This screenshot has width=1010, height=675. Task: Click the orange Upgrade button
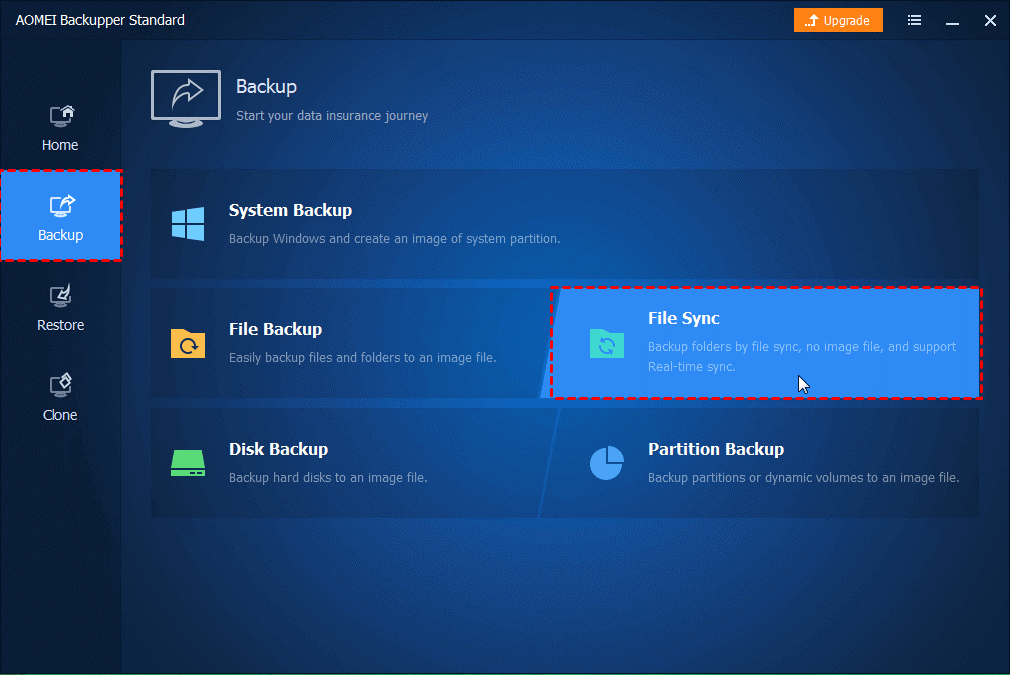pos(838,20)
